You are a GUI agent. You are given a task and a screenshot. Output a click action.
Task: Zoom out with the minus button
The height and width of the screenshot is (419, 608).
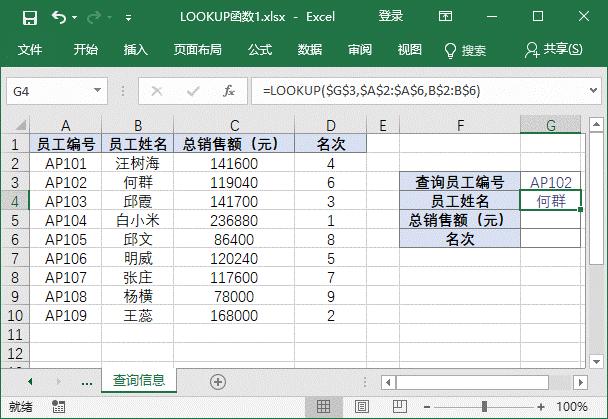[x=427, y=407]
